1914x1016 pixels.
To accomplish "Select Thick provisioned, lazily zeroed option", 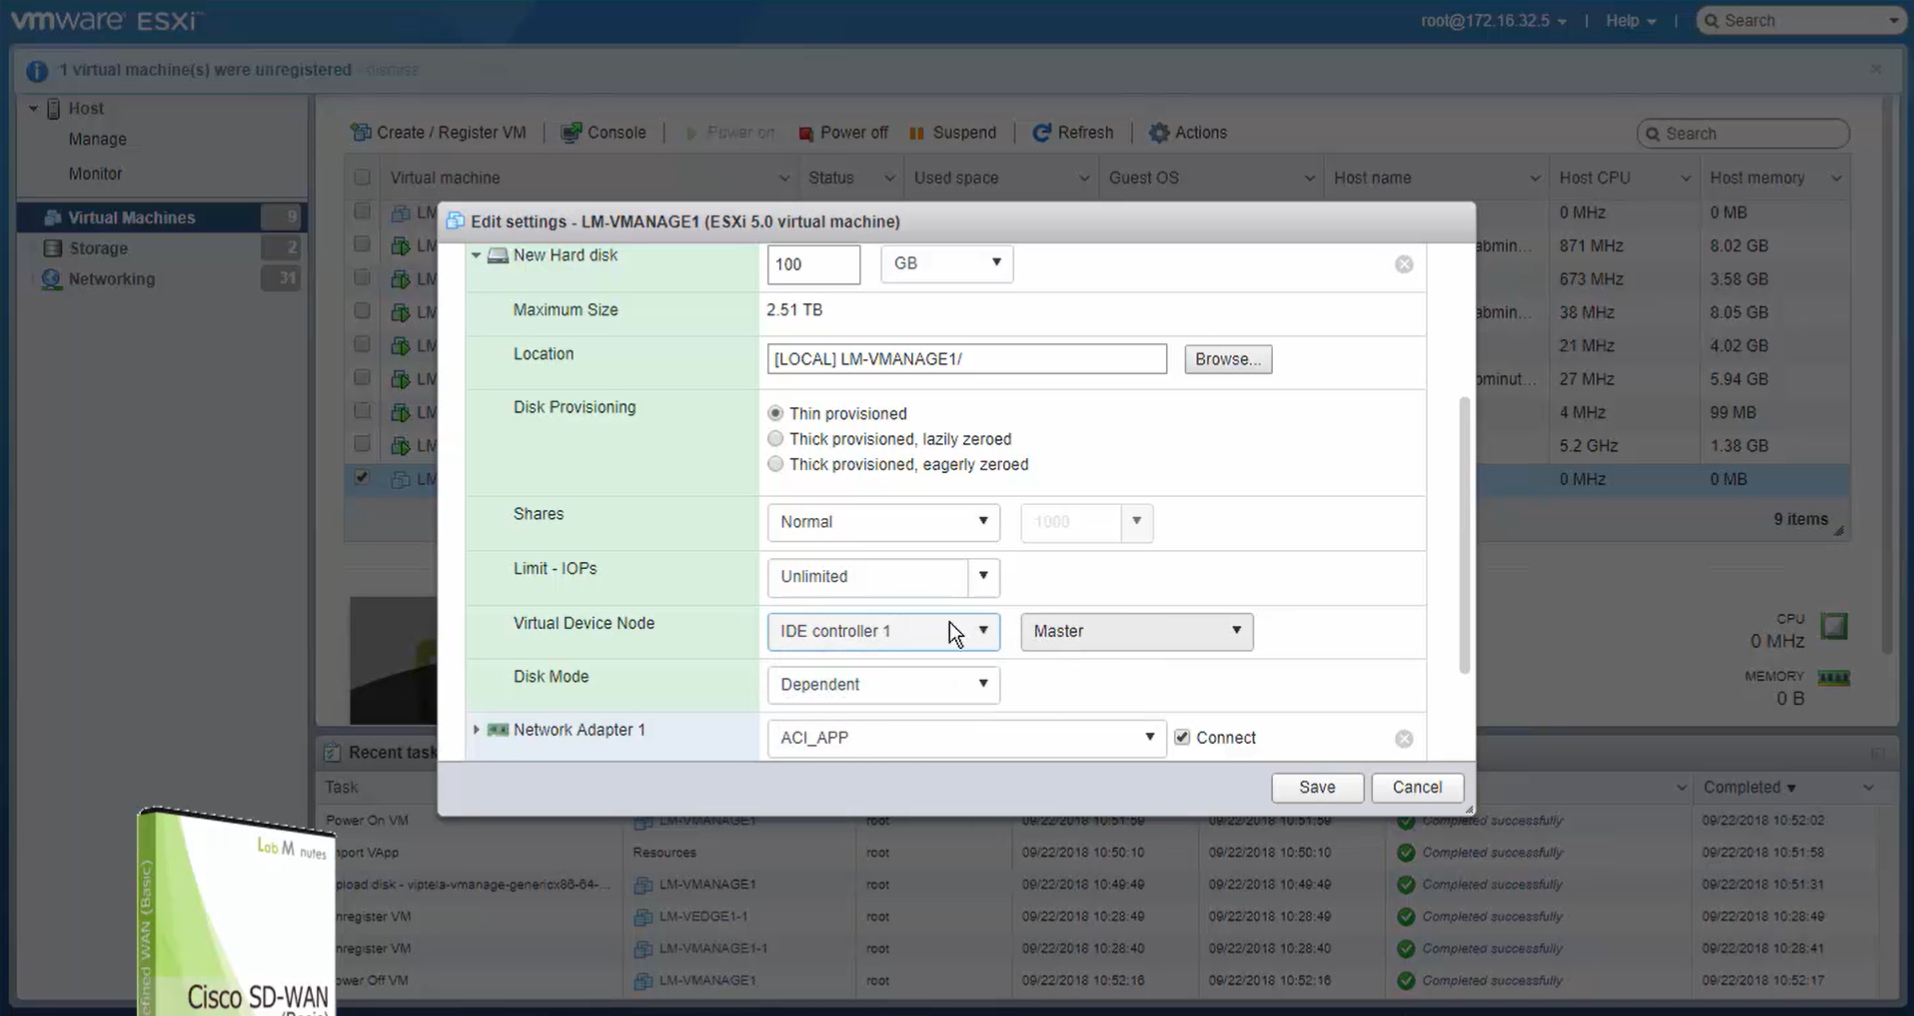I will [775, 439].
